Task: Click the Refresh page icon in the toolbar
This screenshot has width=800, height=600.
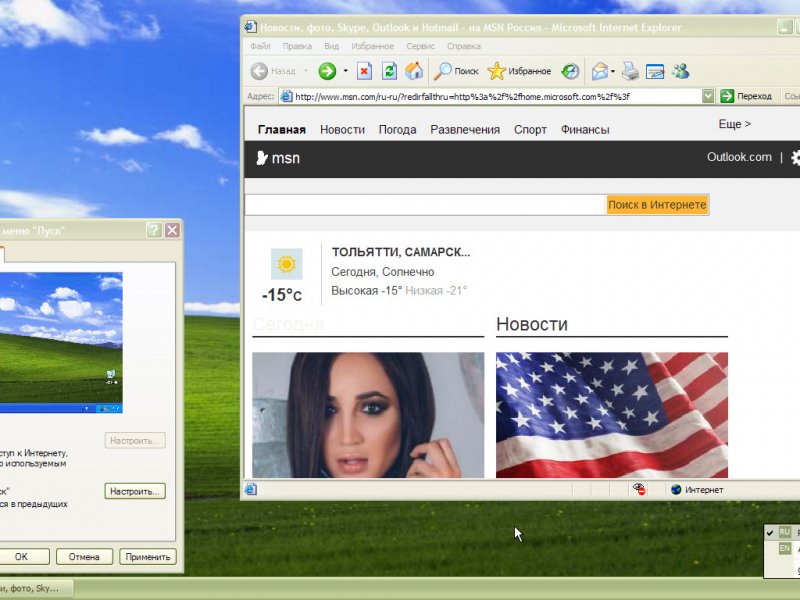Action: (389, 71)
